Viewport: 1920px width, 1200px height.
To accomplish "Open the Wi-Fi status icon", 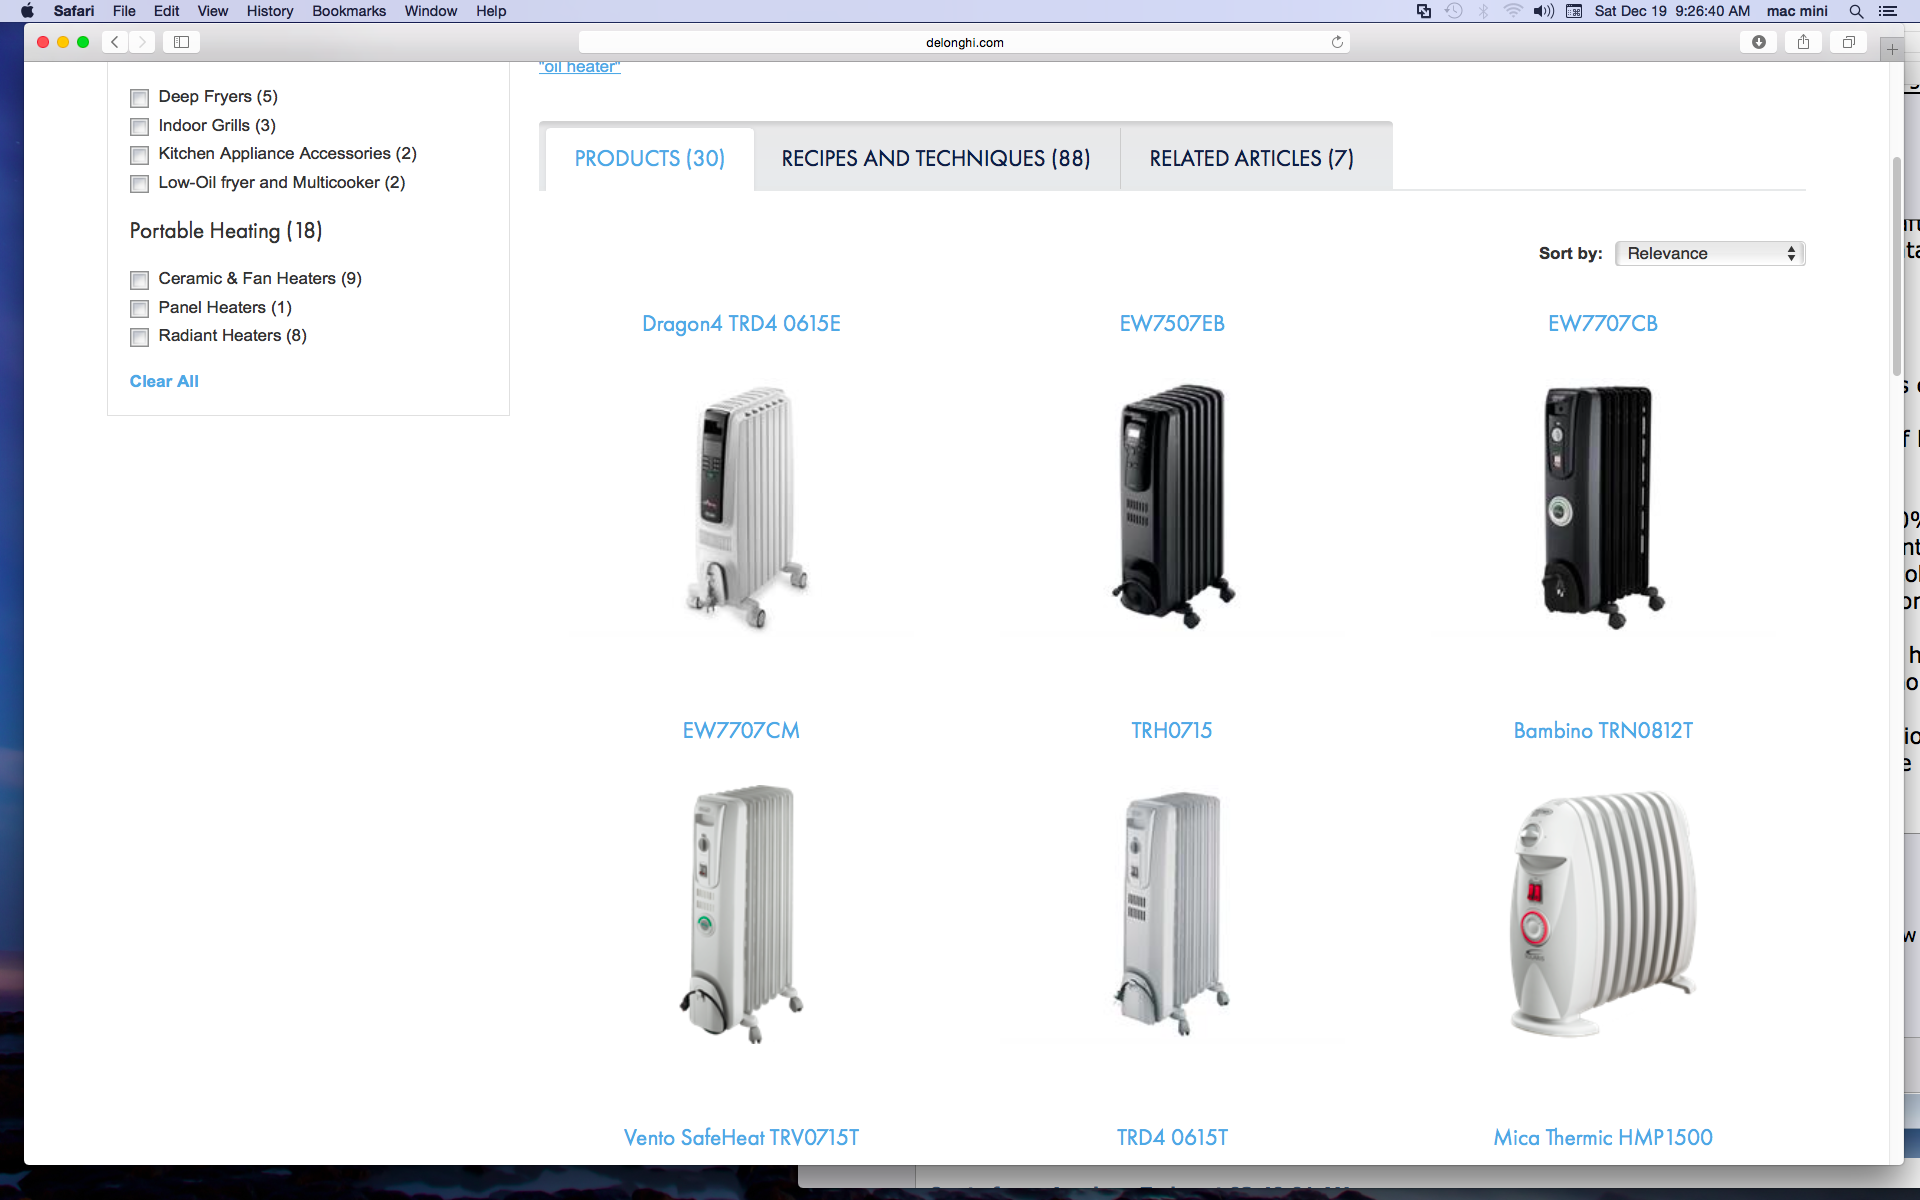I will 1513,11.
